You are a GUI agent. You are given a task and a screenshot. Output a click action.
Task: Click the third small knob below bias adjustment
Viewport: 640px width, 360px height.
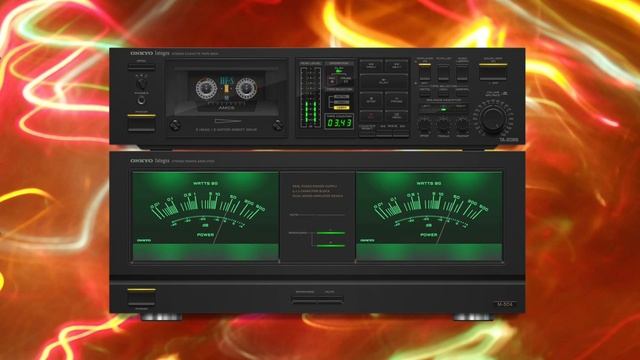(462, 124)
